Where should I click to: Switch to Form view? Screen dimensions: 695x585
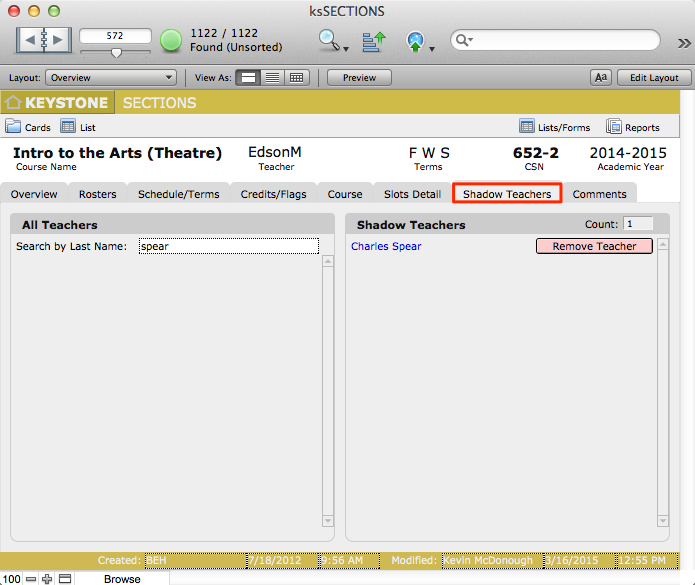click(x=248, y=78)
